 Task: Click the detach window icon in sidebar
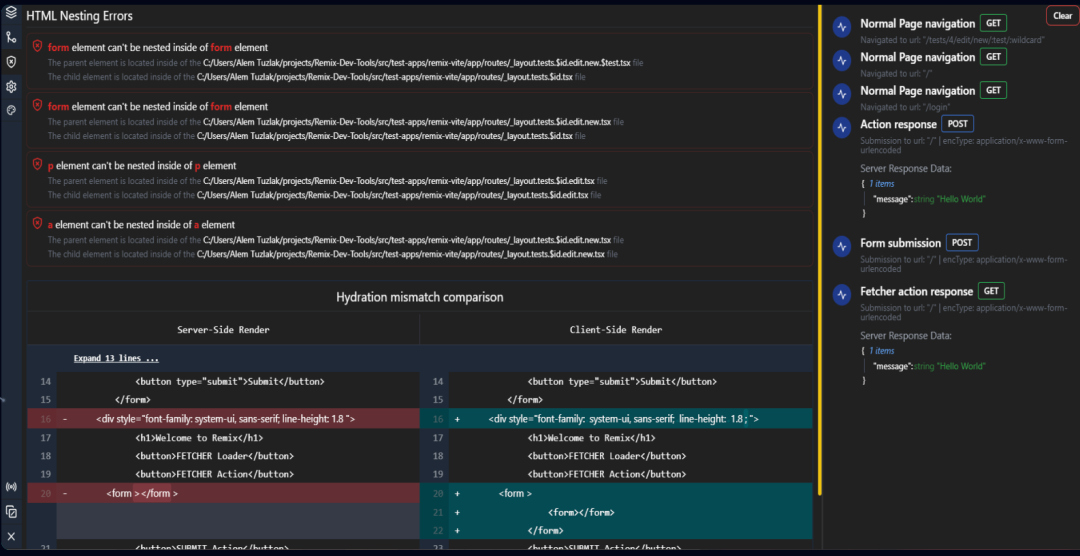(x=11, y=511)
